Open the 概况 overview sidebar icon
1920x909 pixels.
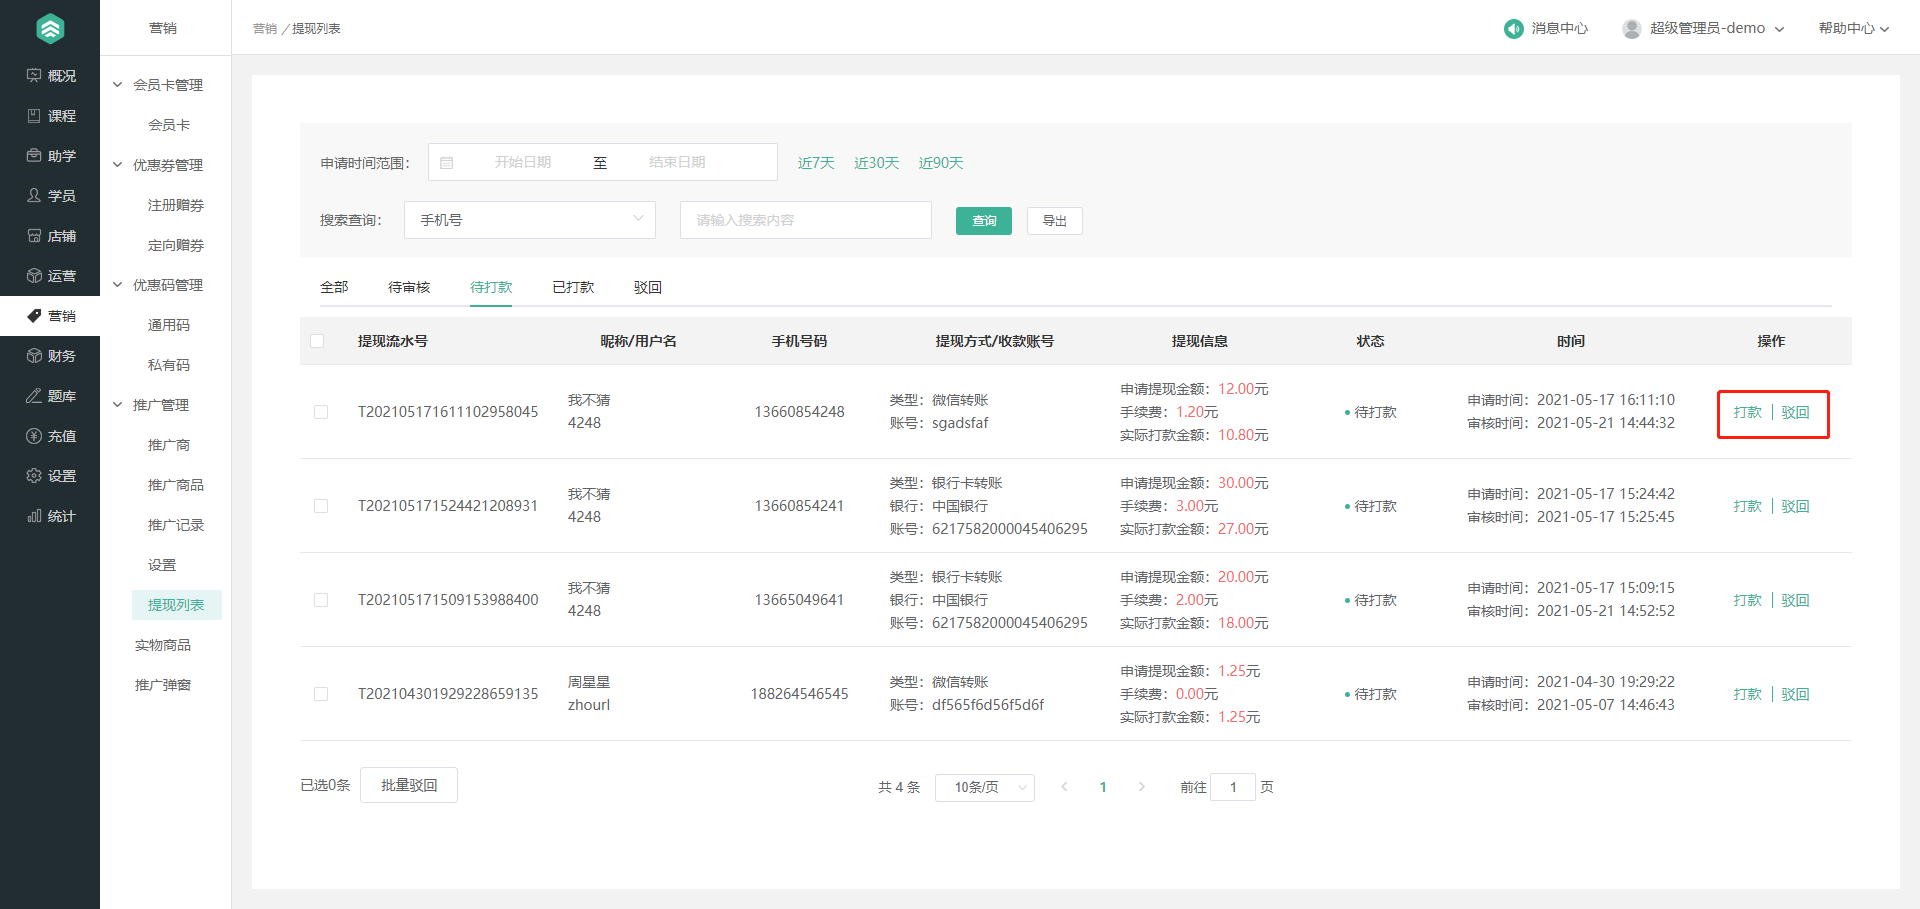pos(34,76)
